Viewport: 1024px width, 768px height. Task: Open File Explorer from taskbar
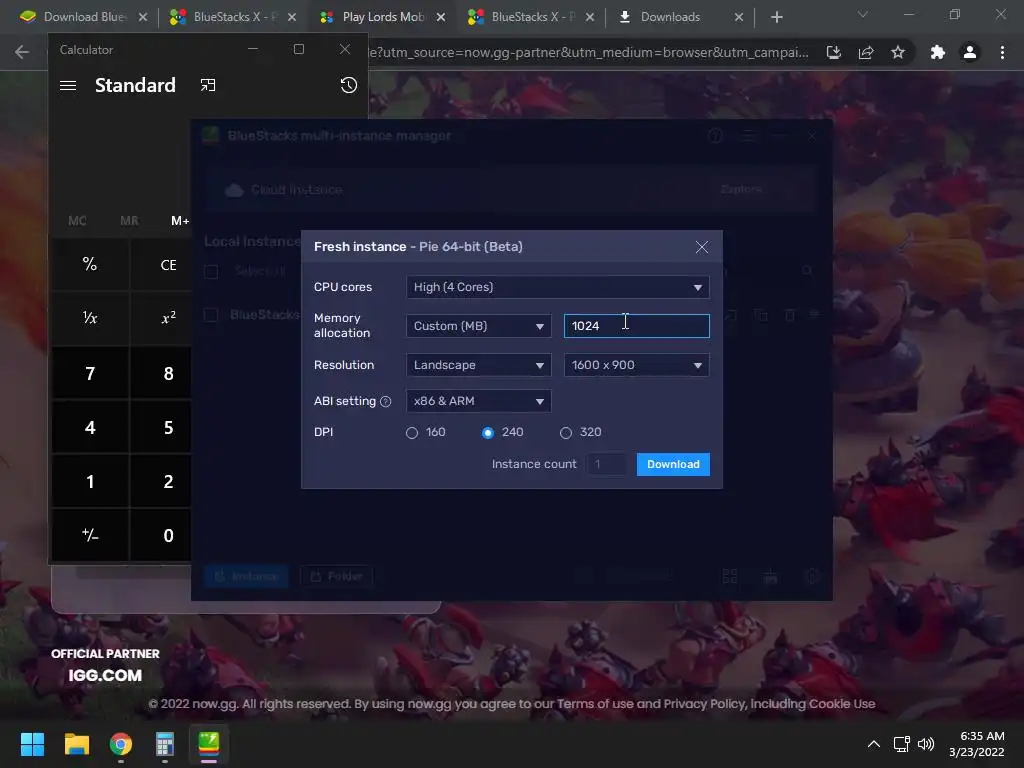[x=76, y=744]
